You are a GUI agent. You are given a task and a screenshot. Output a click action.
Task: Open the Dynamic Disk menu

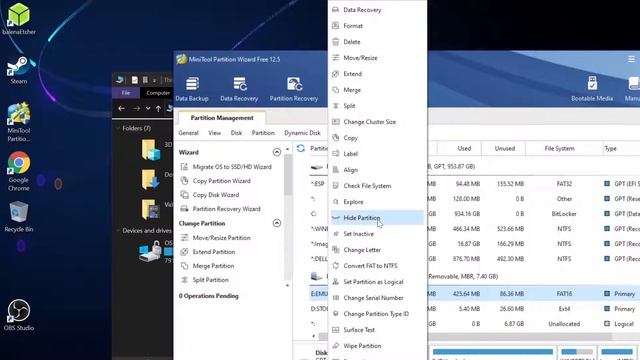coord(302,133)
